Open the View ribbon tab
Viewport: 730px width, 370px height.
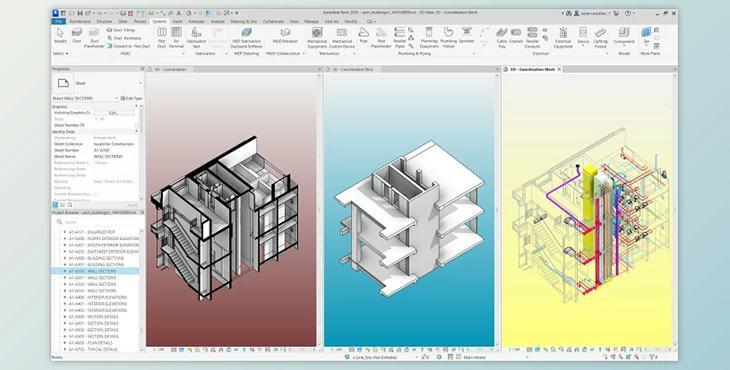point(294,21)
